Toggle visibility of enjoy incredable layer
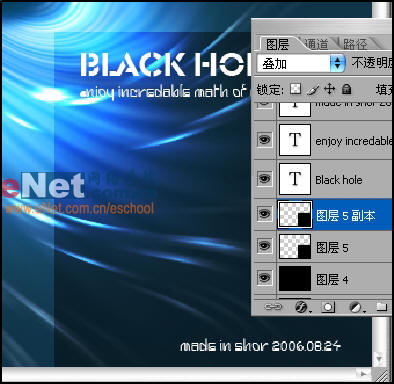 coord(265,140)
